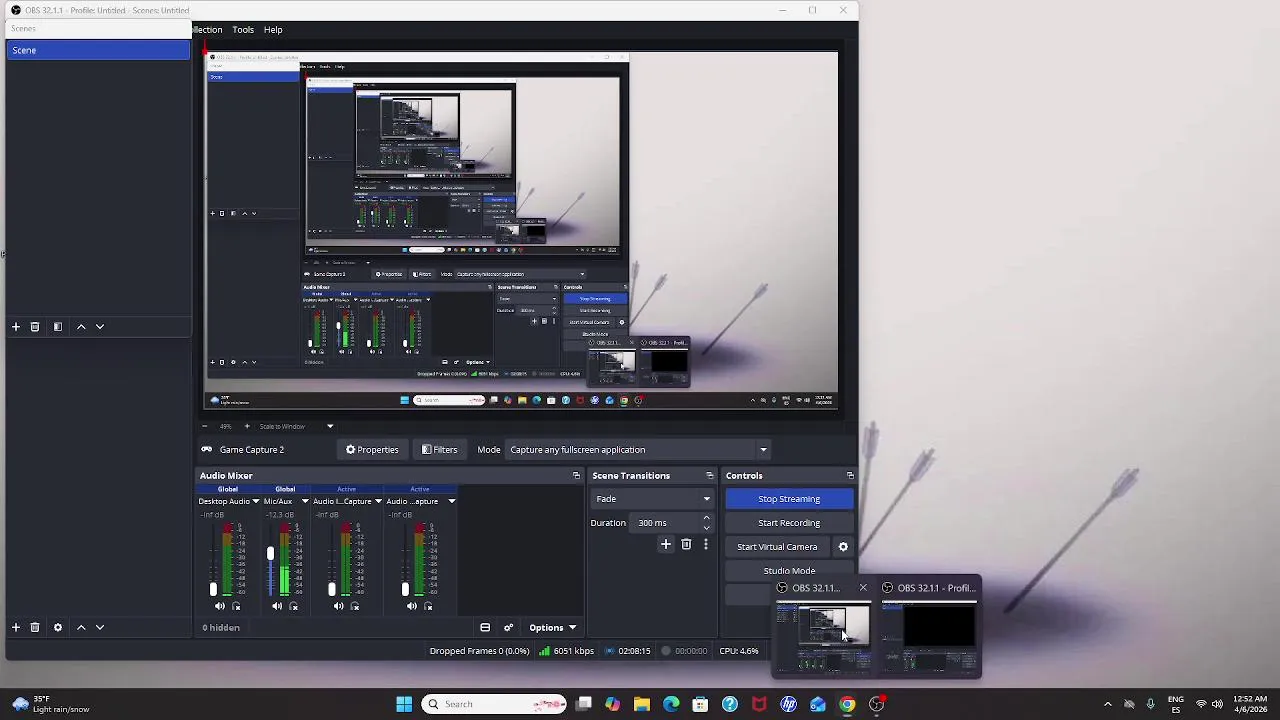Open source properties gear in the Sources toolbar
This screenshot has width=1280, height=720.
(x=58, y=627)
